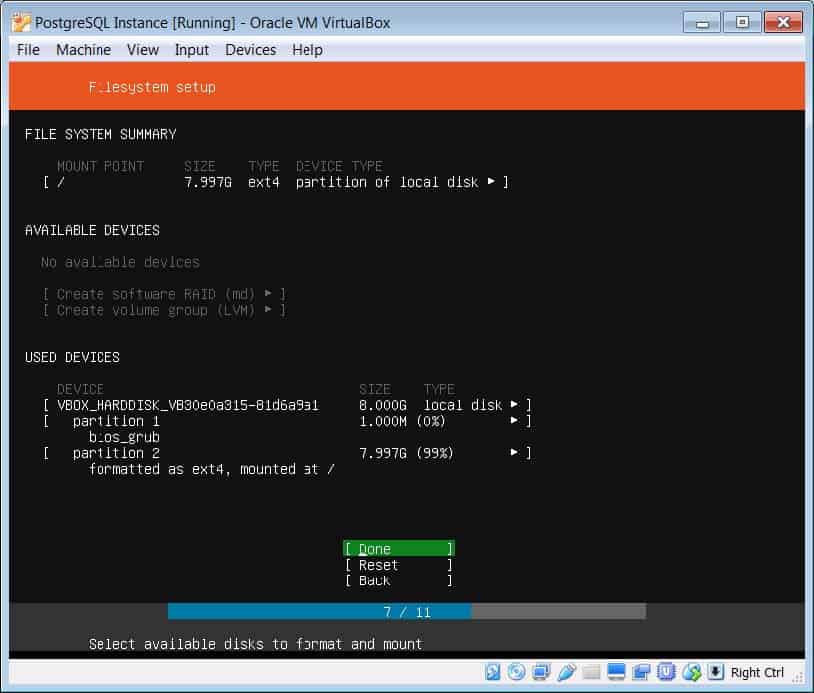This screenshot has height=693, width=814.
Task: Click the AVAILABLE DEVICES heading
Action: 92,230
